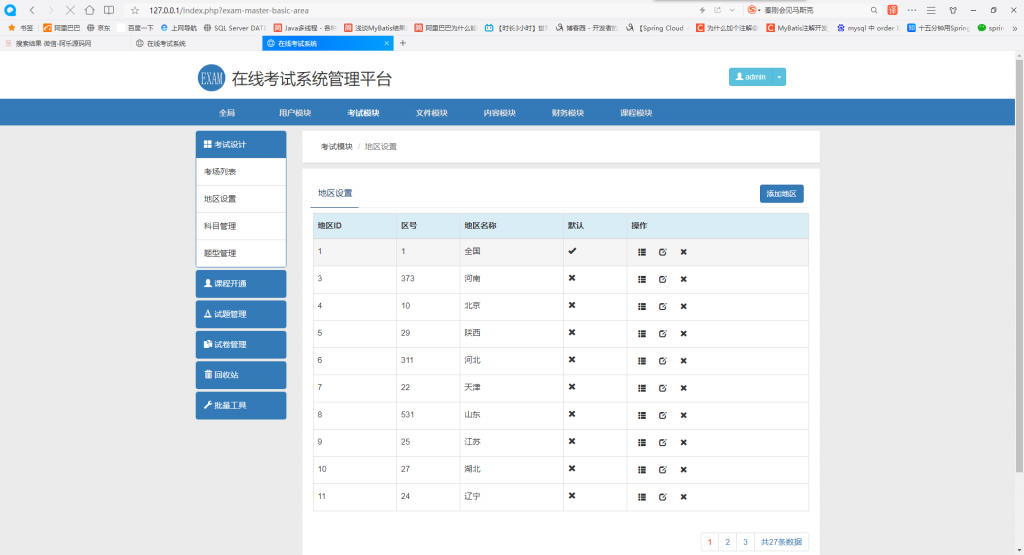Open list icon for 江苏 row
Viewport: 1024px width, 555px height.
coord(642,443)
